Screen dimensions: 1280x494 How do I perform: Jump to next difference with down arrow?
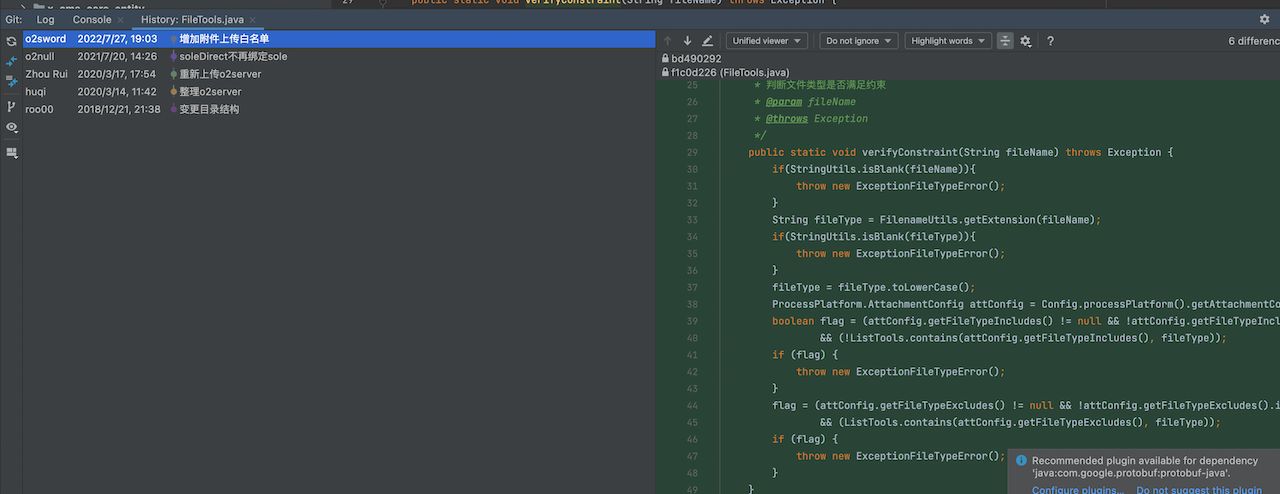point(687,41)
